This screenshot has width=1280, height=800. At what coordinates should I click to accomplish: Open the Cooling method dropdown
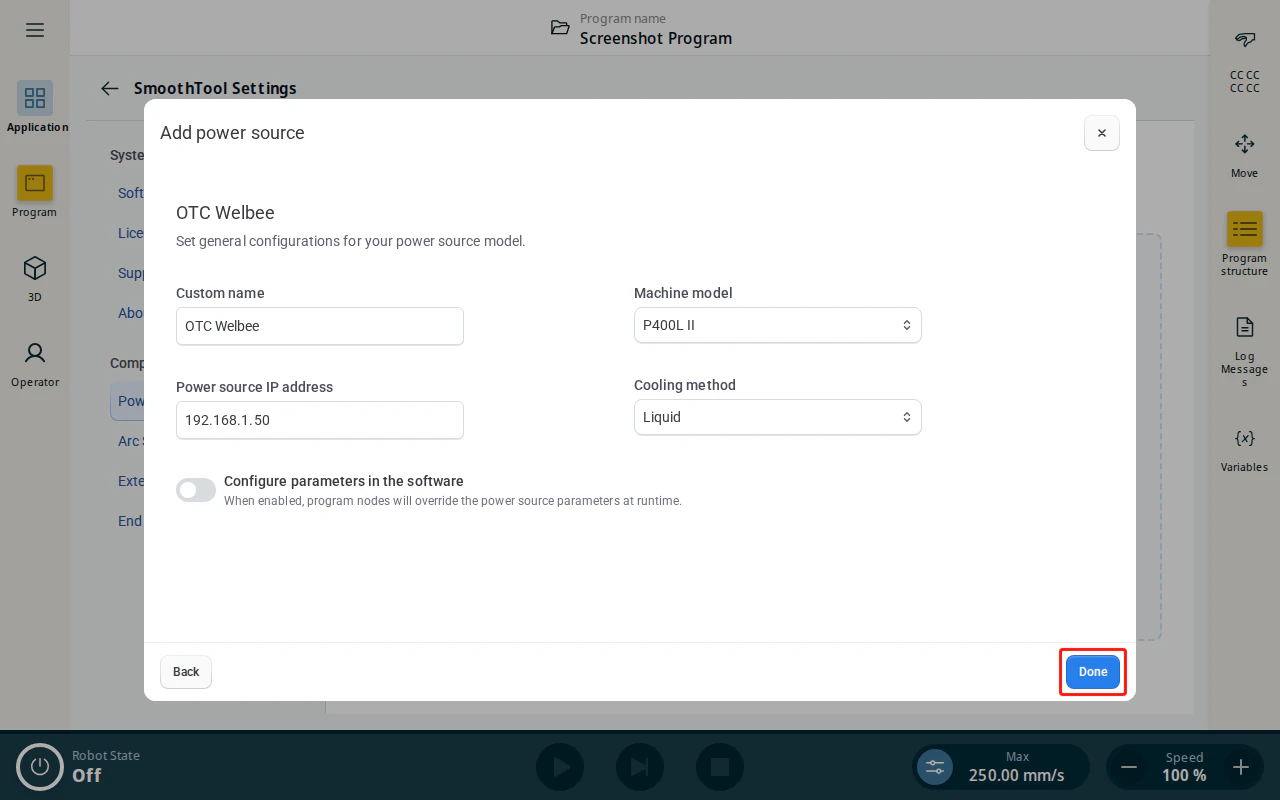[x=777, y=417]
